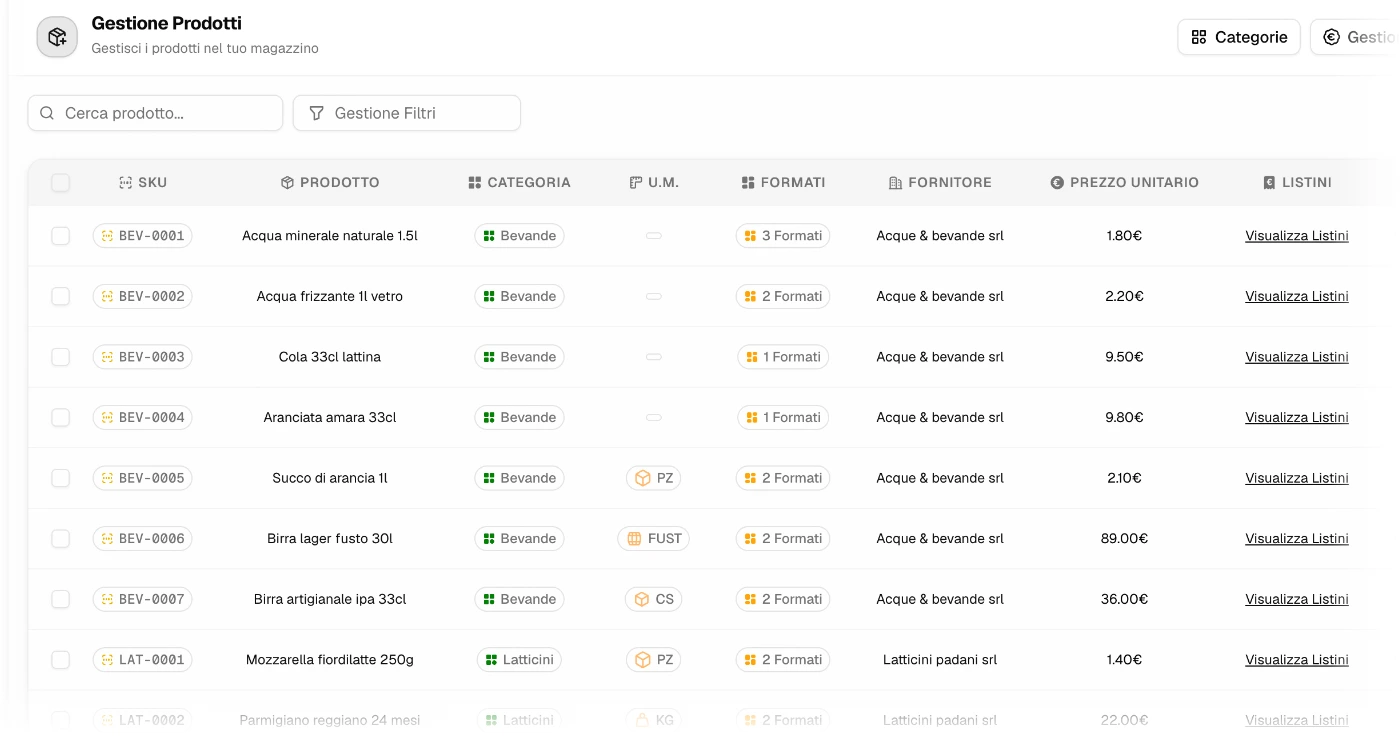This screenshot has width=1400, height=737.
Task: Select the BEV-0007 row checkbox
Action: pos(61,599)
